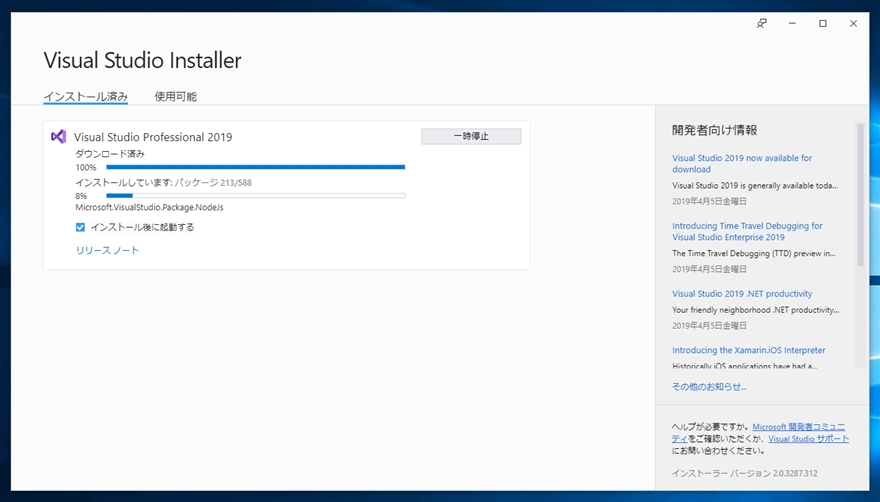Click 'The Time Travel Debugging (TTD) preview' summary
The image size is (880, 502).
click(754, 253)
